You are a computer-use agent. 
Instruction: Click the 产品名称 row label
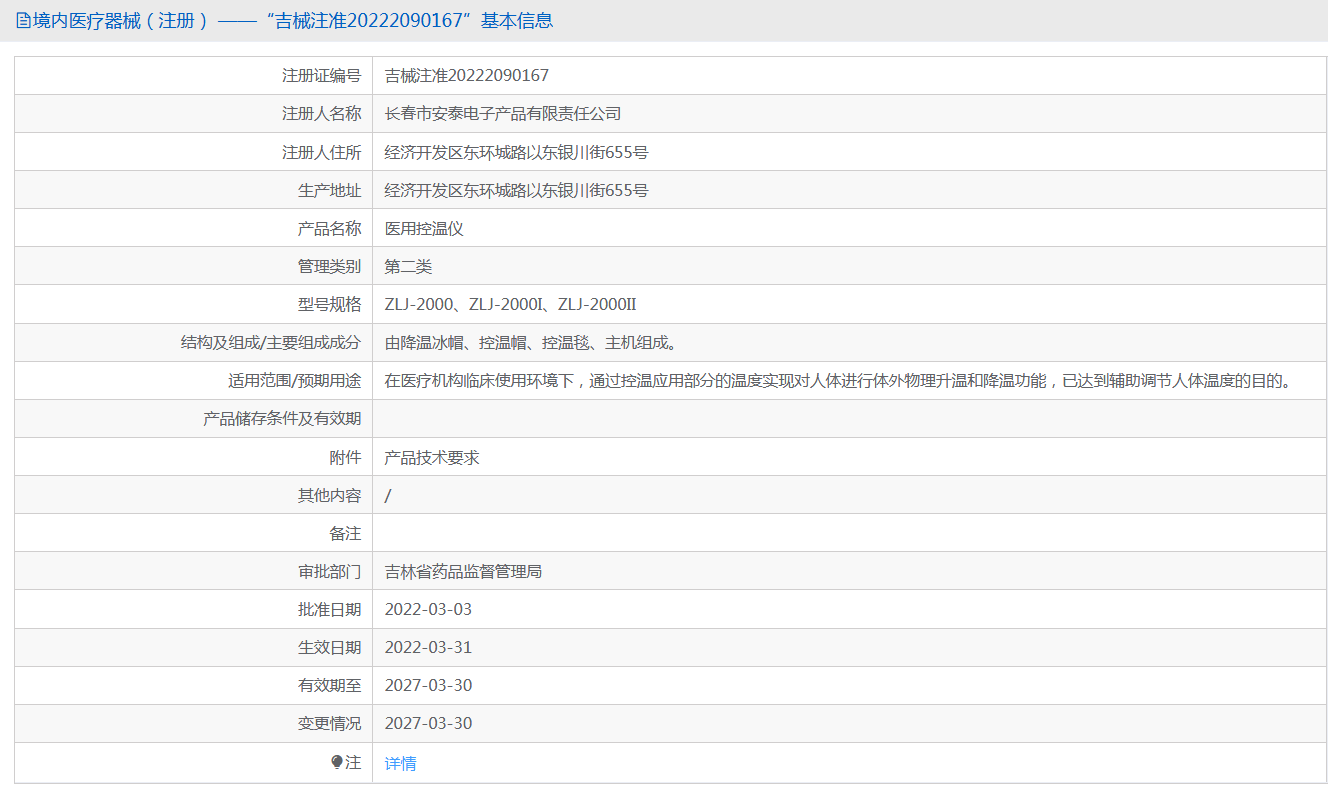tap(329, 228)
